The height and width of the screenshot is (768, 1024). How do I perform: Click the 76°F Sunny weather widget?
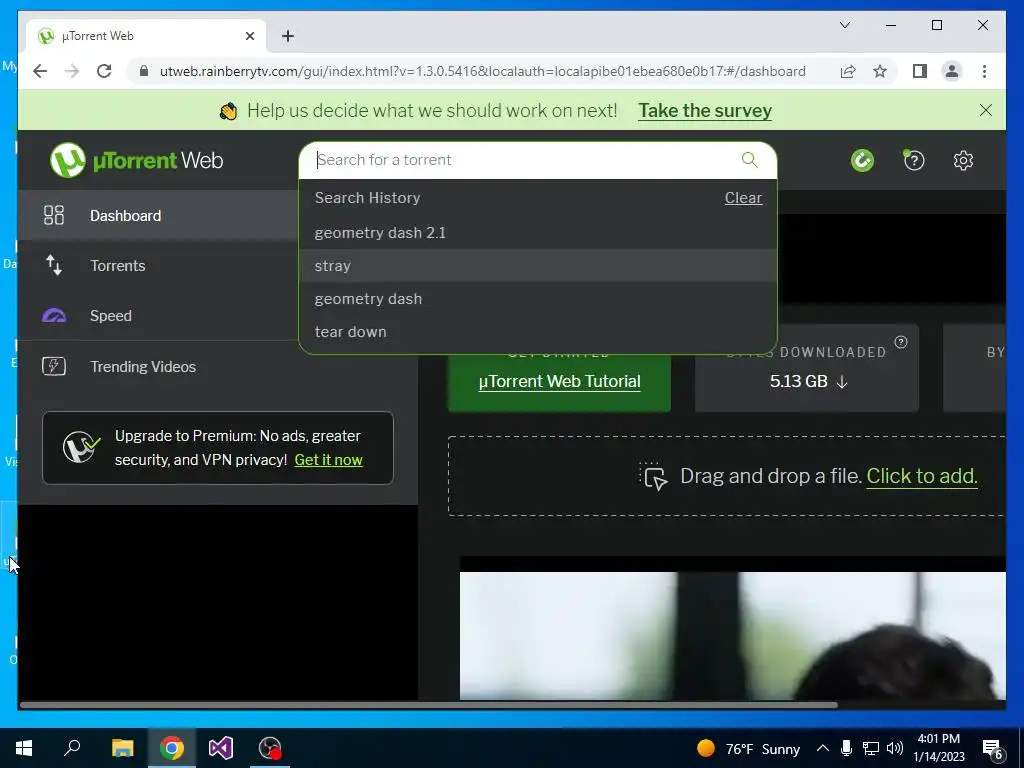(x=748, y=748)
